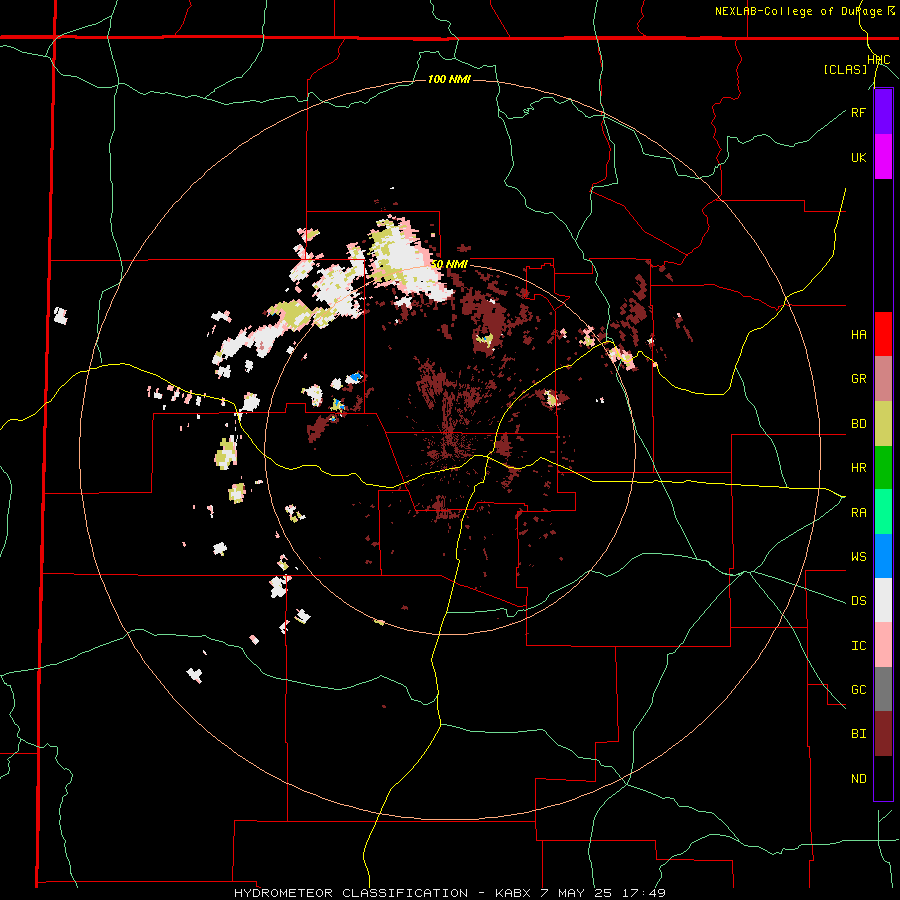Select the 'HR' legend label
This screenshot has width=900, height=900.
pyautogui.click(x=858, y=468)
